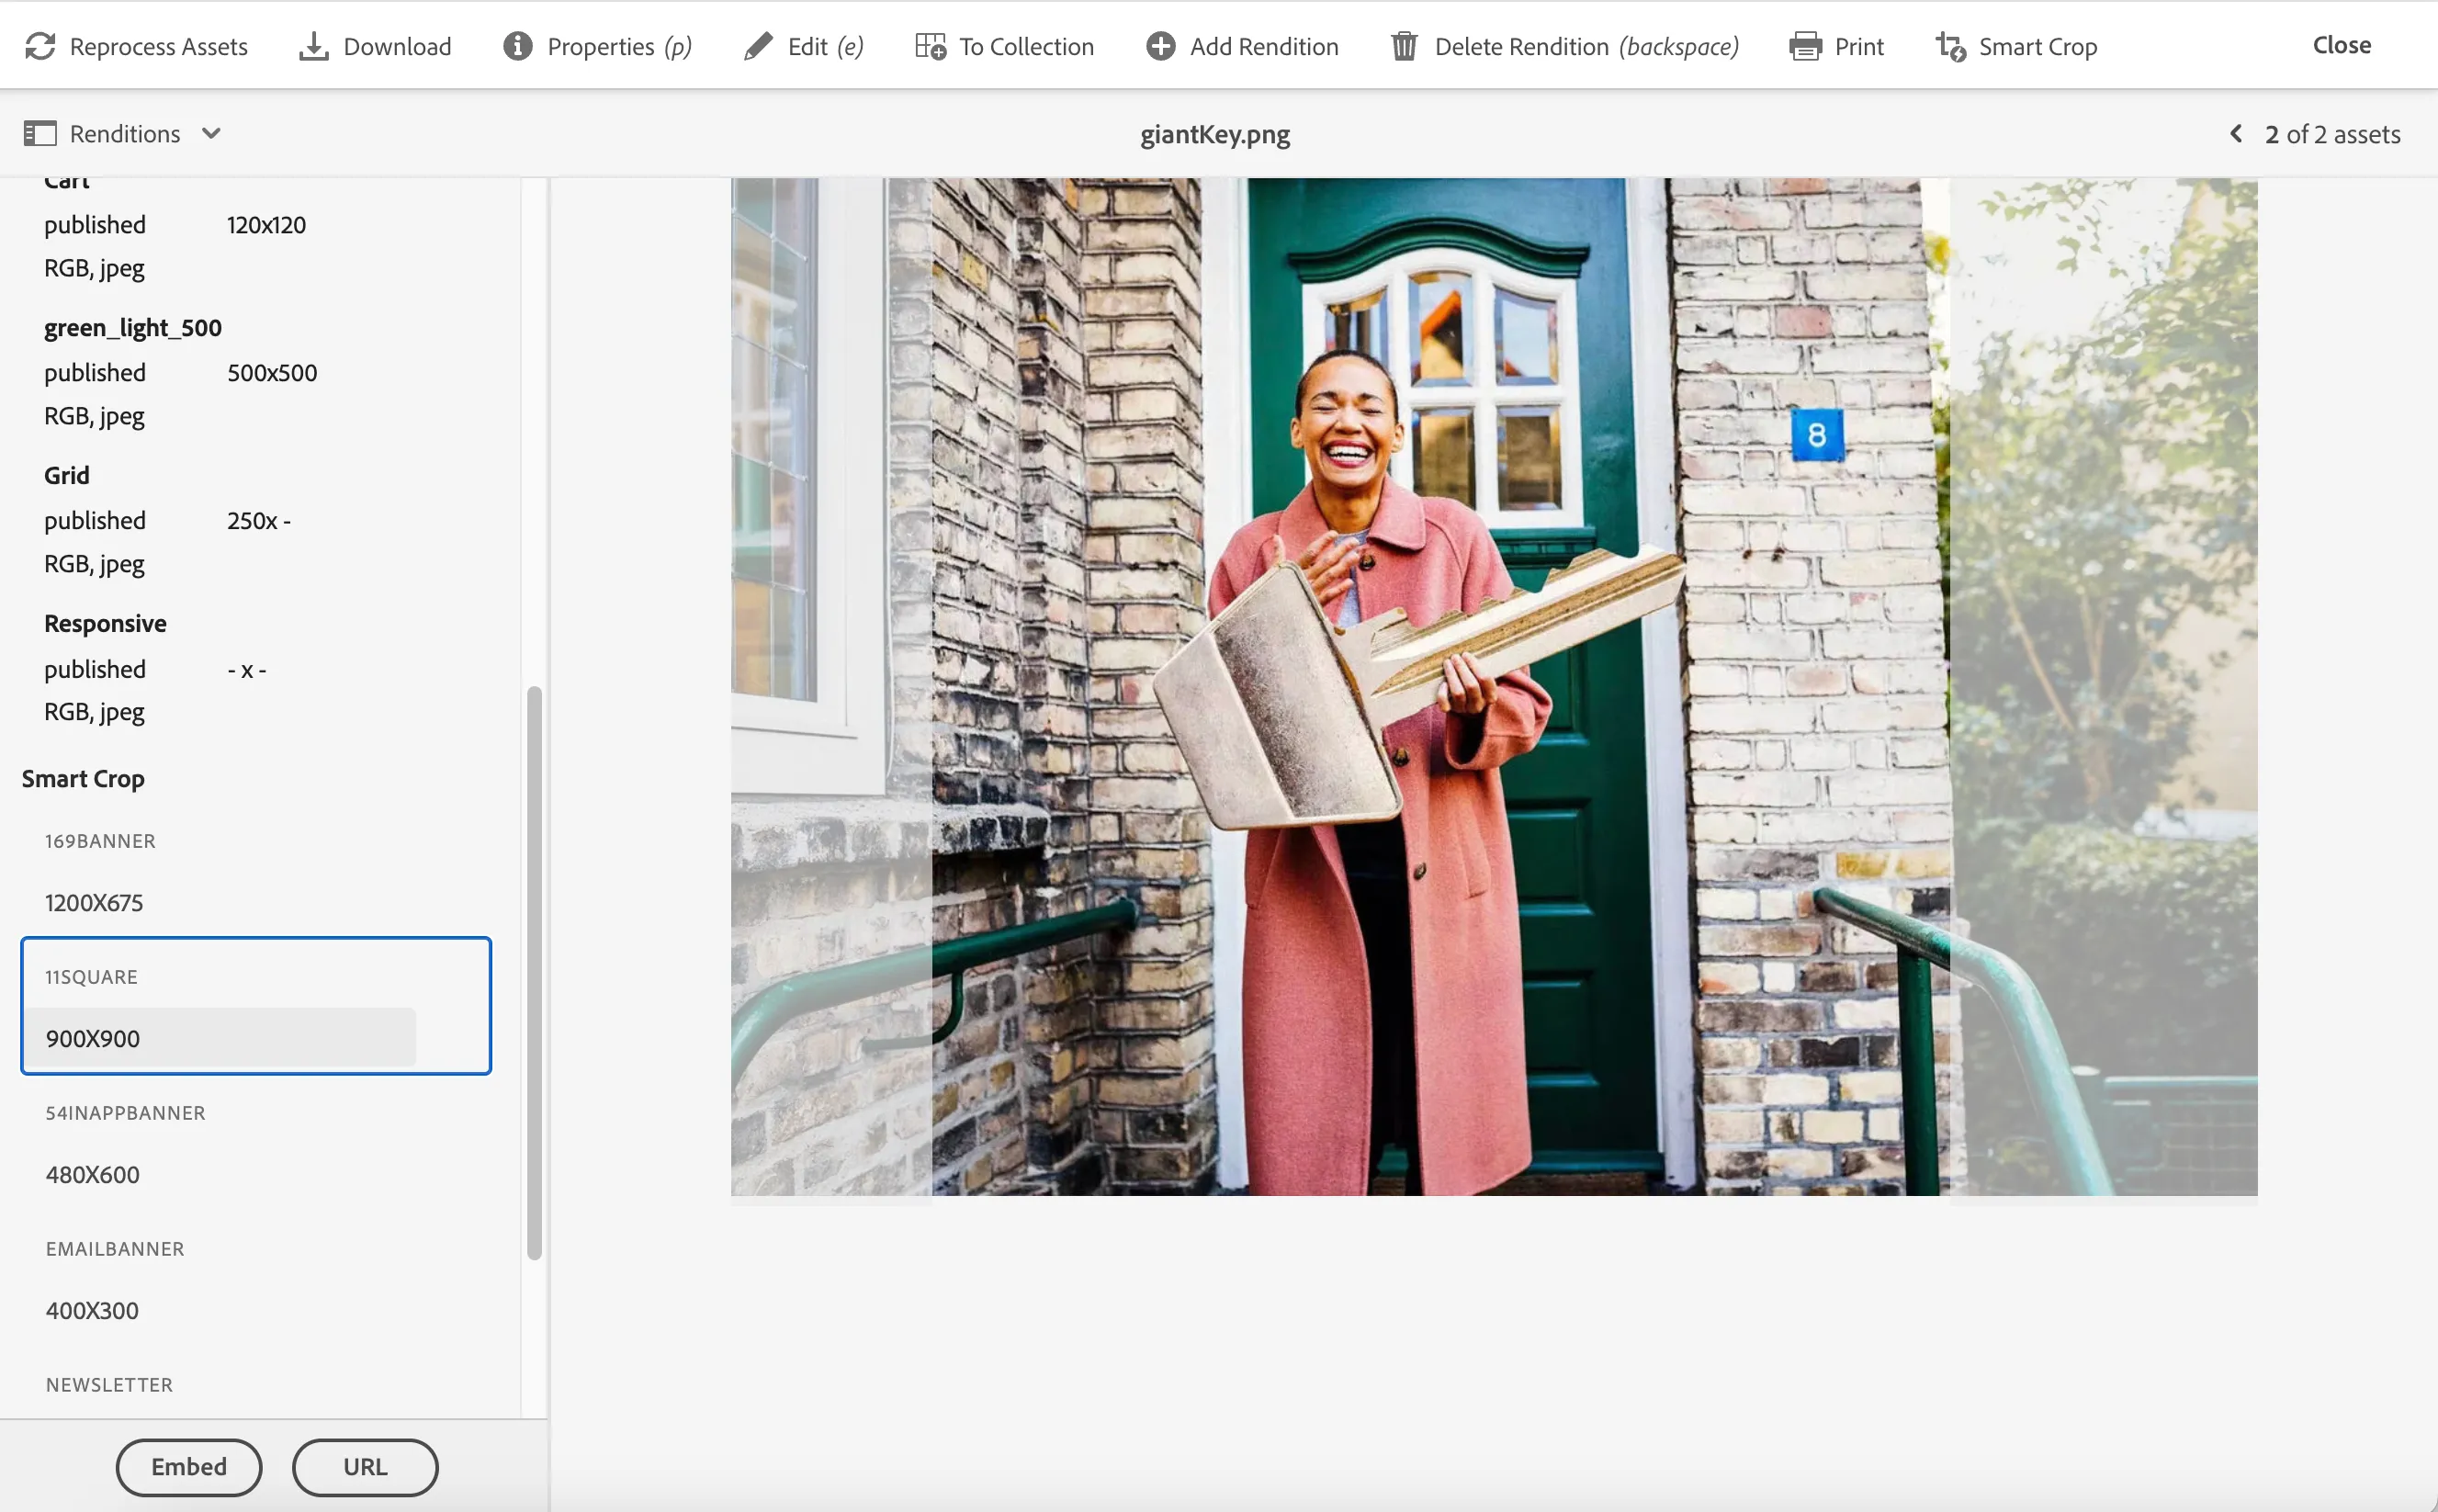Click the giantKey.png file title

pyautogui.click(x=1215, y=134)
